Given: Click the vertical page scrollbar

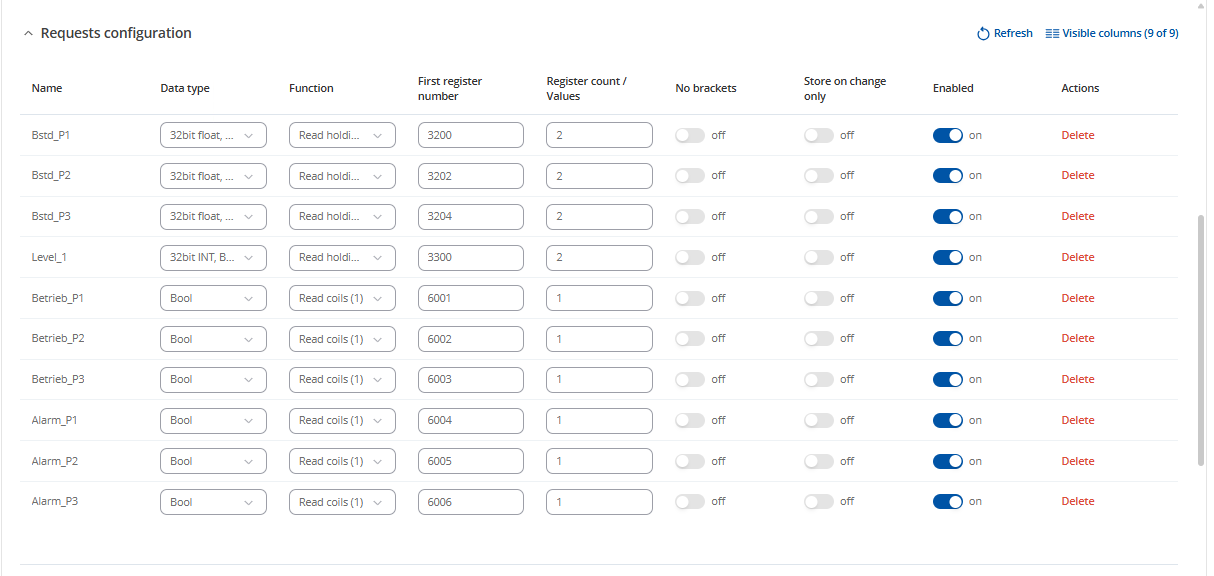Looking at the screenshot, I should pyautogui.click(x=1201, y=338).
